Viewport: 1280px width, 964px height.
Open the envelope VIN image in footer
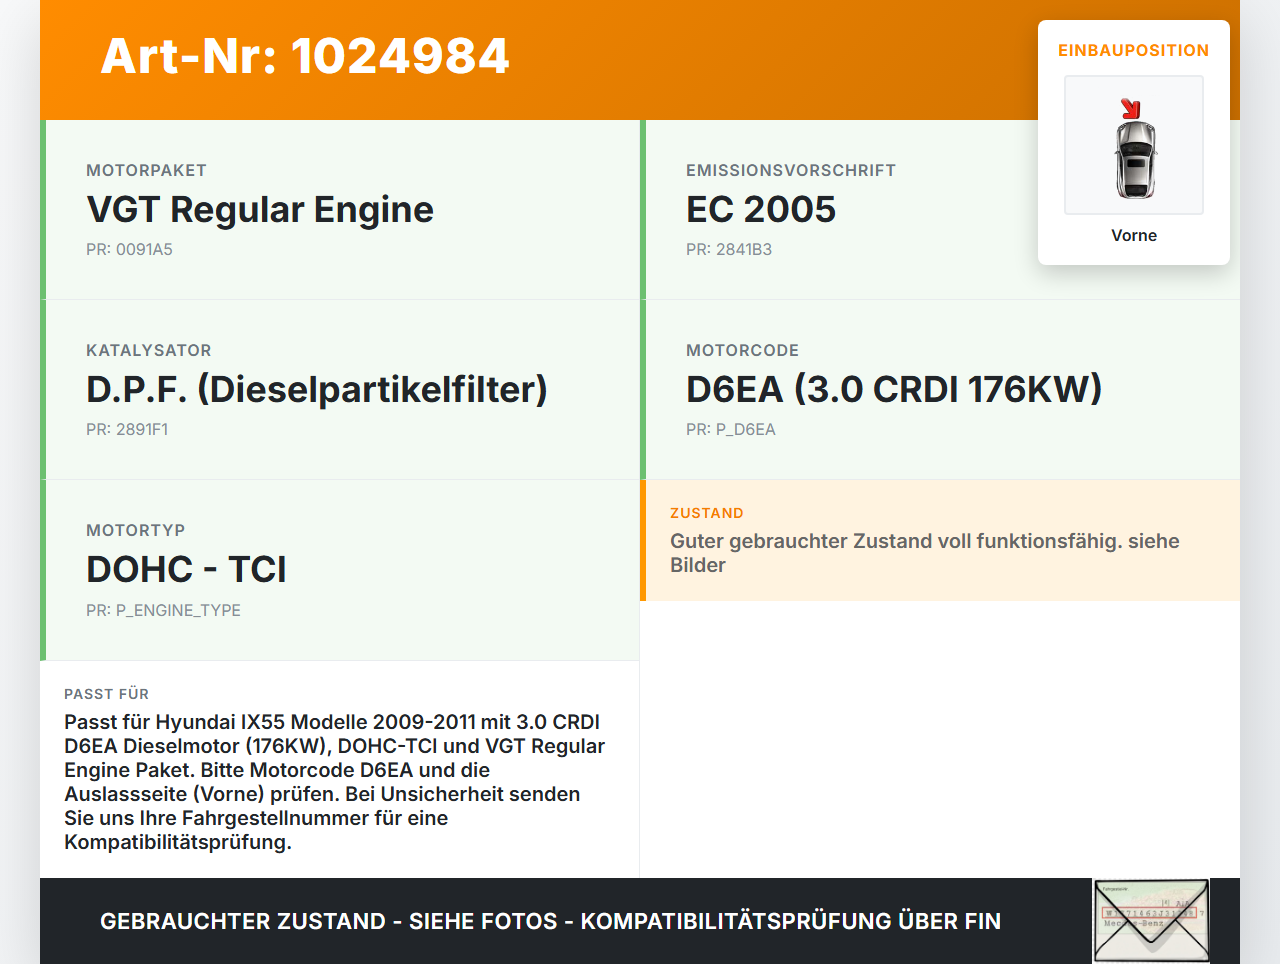coord(1151,921)
